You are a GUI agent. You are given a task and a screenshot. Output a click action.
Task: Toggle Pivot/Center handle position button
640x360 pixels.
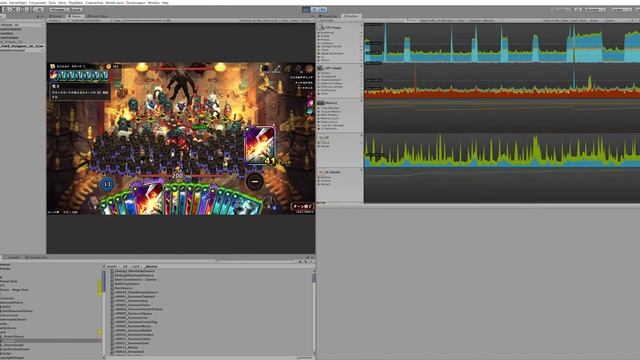coord(58,9)
